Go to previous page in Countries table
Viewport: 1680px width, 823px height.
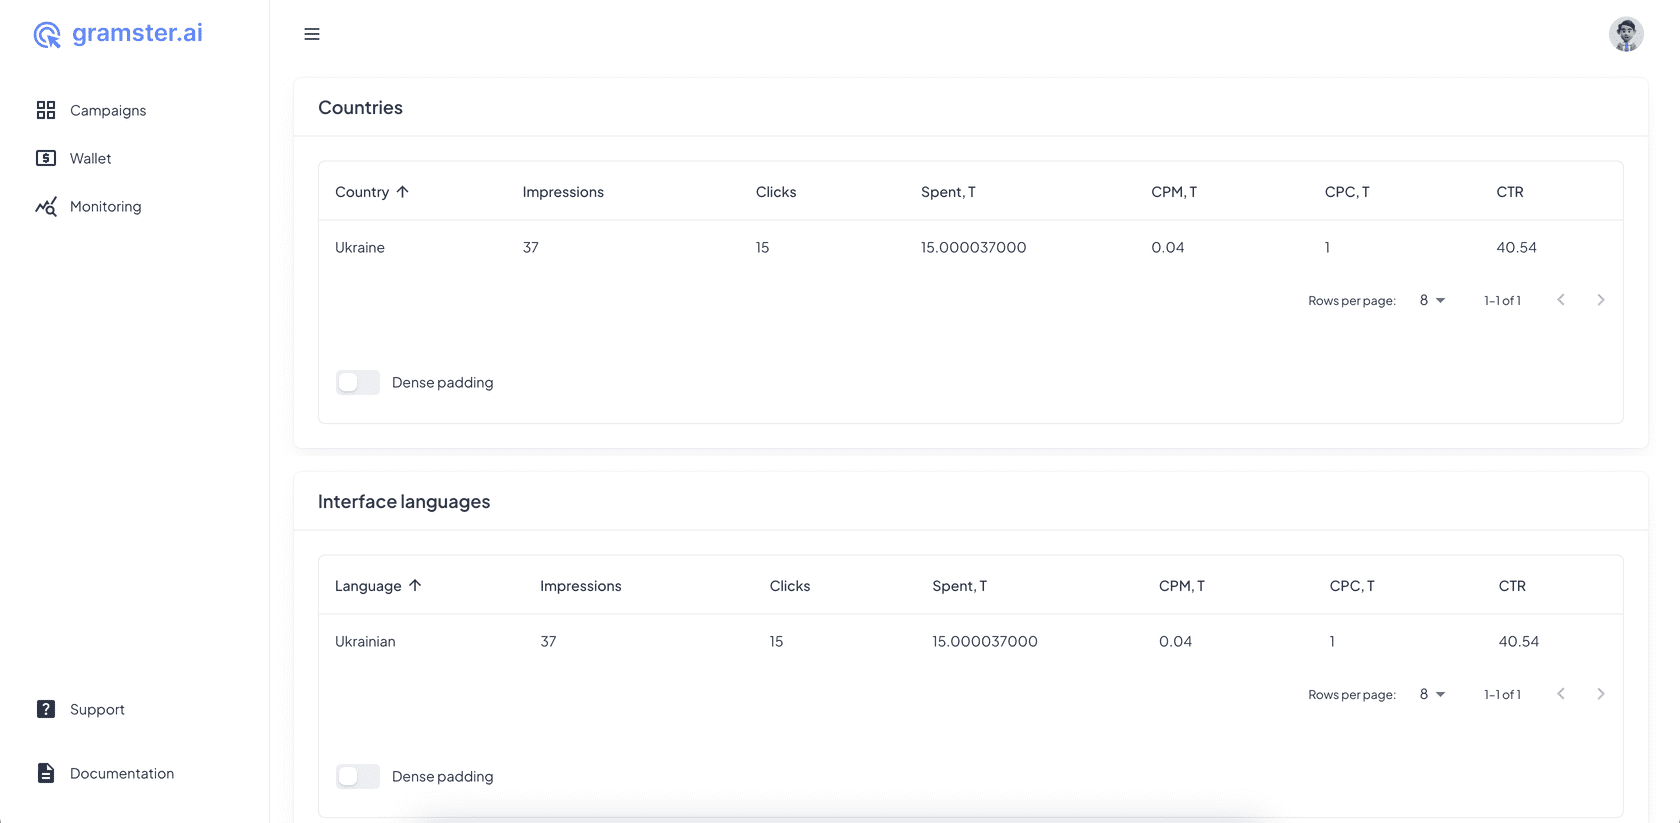point(1560,300)
